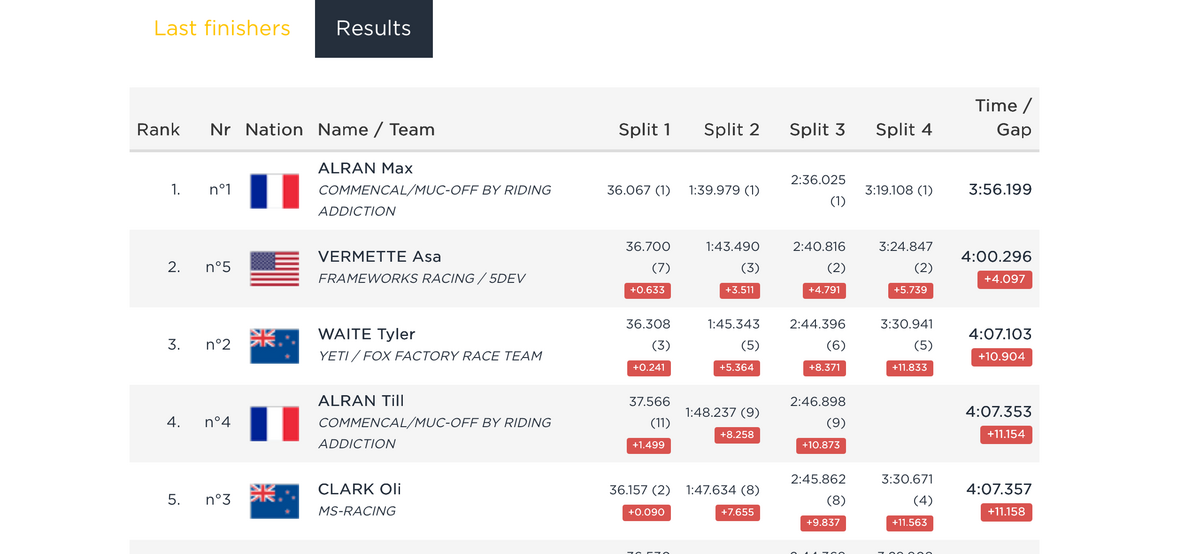Click the Time / Gap column header
The height and width of the screenshot is (554, 1200).
click(1003, 117)
